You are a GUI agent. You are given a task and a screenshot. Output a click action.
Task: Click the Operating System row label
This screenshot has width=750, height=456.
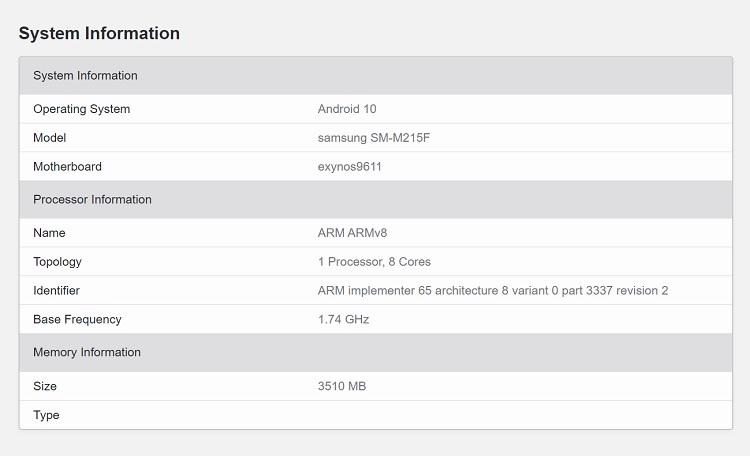(x=81, y=109)
